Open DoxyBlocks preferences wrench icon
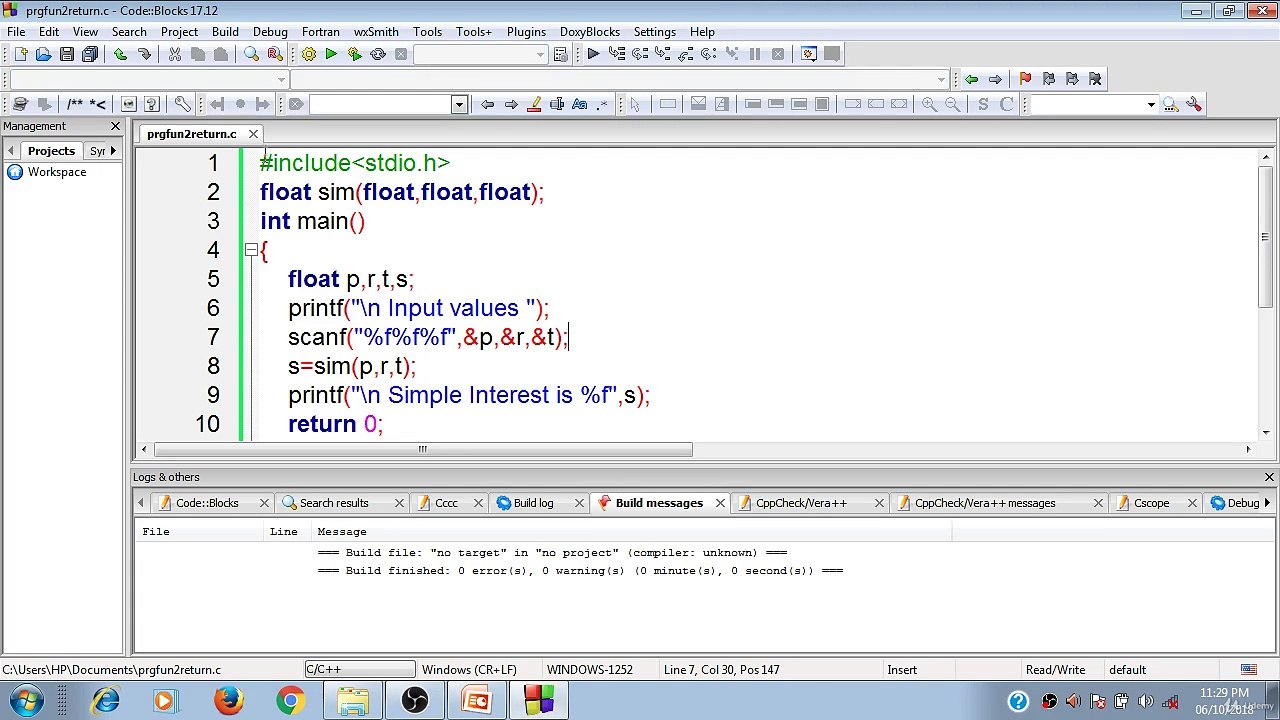 (182, 104)
